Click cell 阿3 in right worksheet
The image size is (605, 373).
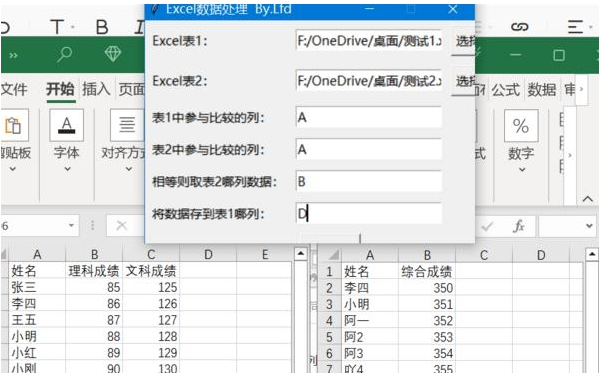370,353
